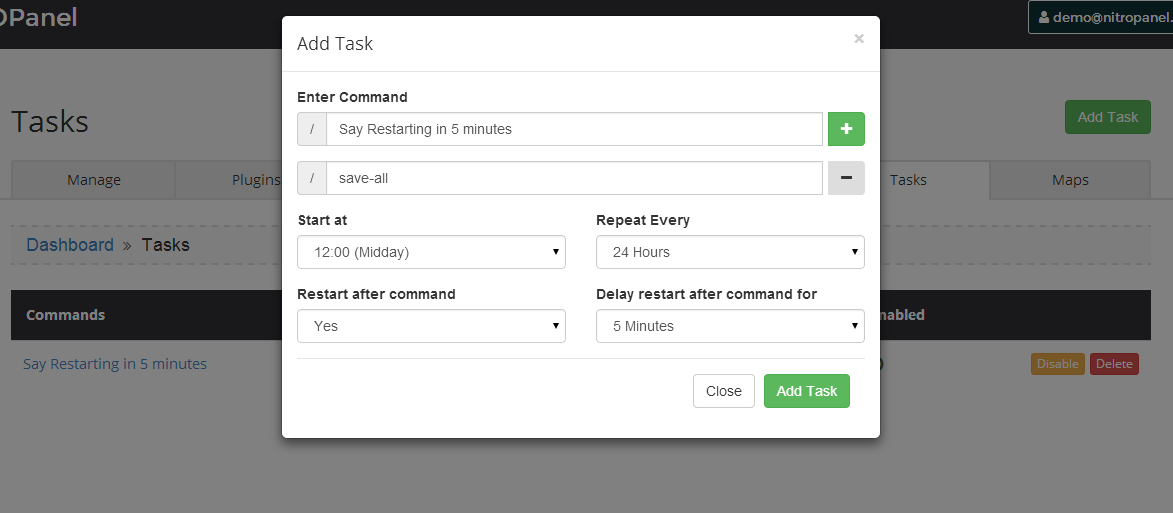Screen dimensions: 1173x513
Task: Click the user icon beside demo@nitropanel
Action: [1044, 17]
